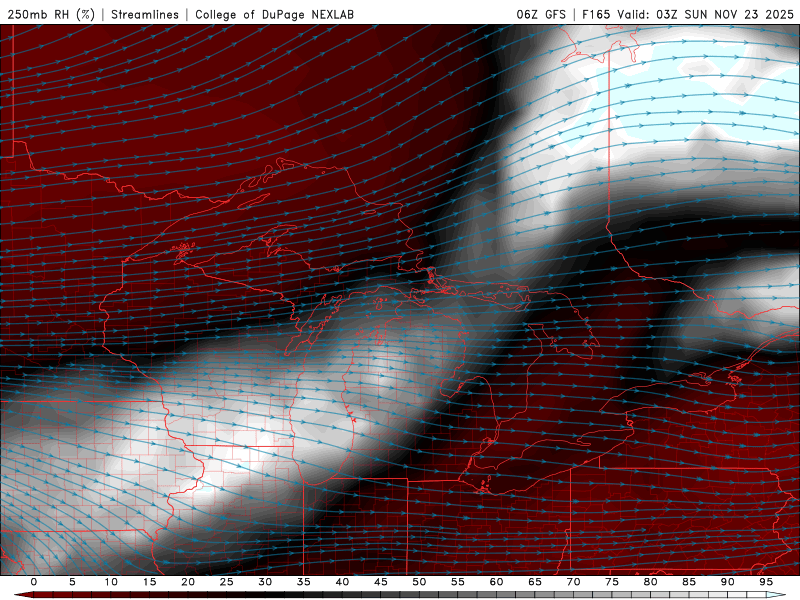The height and width of the screenshot is (600, 800).
Task: Click "College of DuPage NEXLAB" header text
Action: tap(274, 14)
